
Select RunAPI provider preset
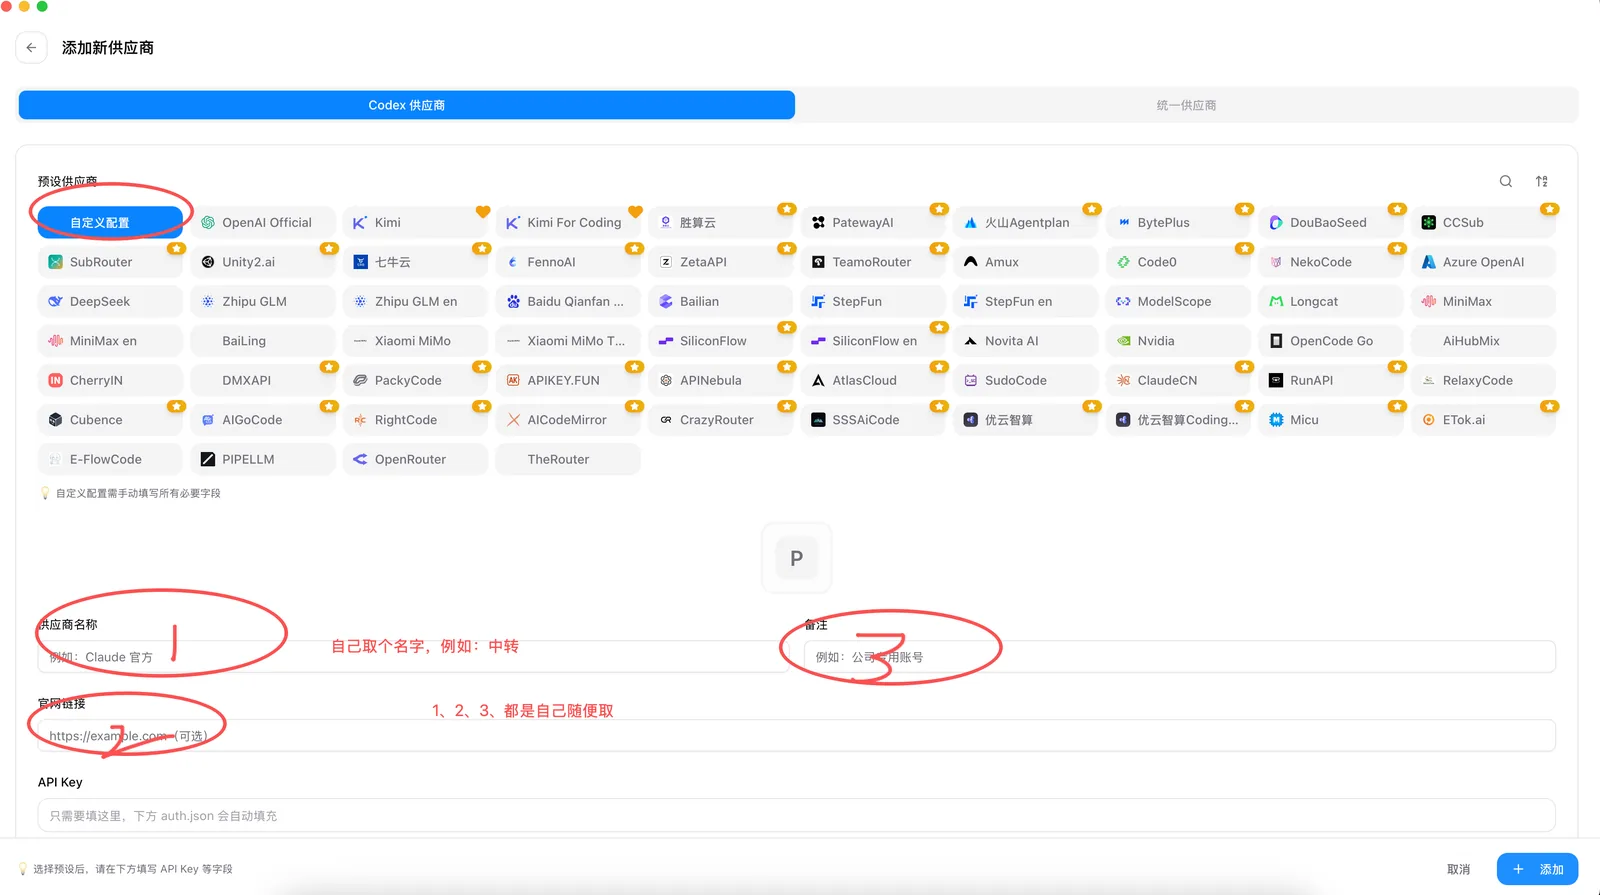click(x=1331, y=381)
